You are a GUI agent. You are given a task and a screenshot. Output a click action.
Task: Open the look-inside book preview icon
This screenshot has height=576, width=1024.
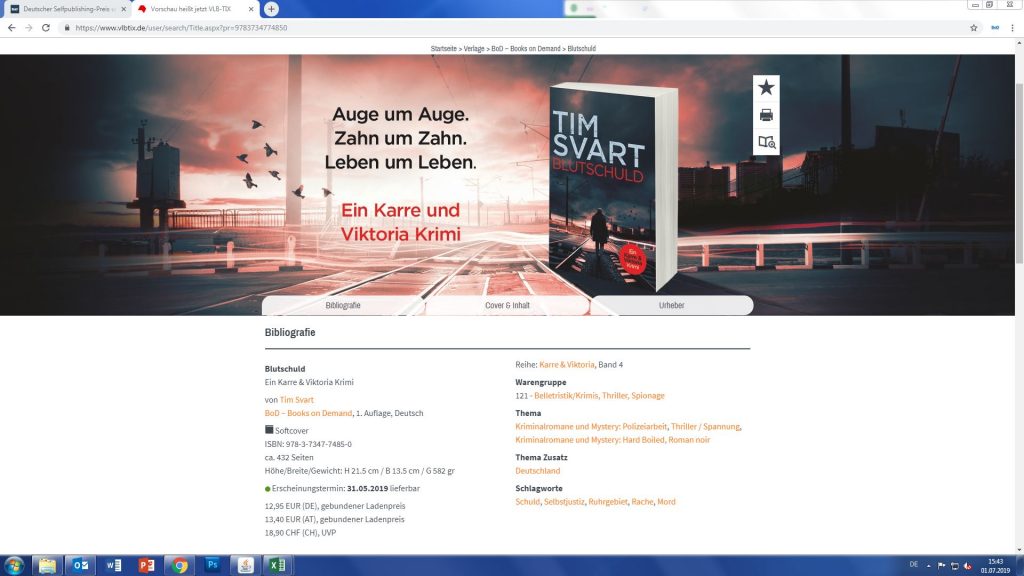pyautogui.click(x=767, y=142)
